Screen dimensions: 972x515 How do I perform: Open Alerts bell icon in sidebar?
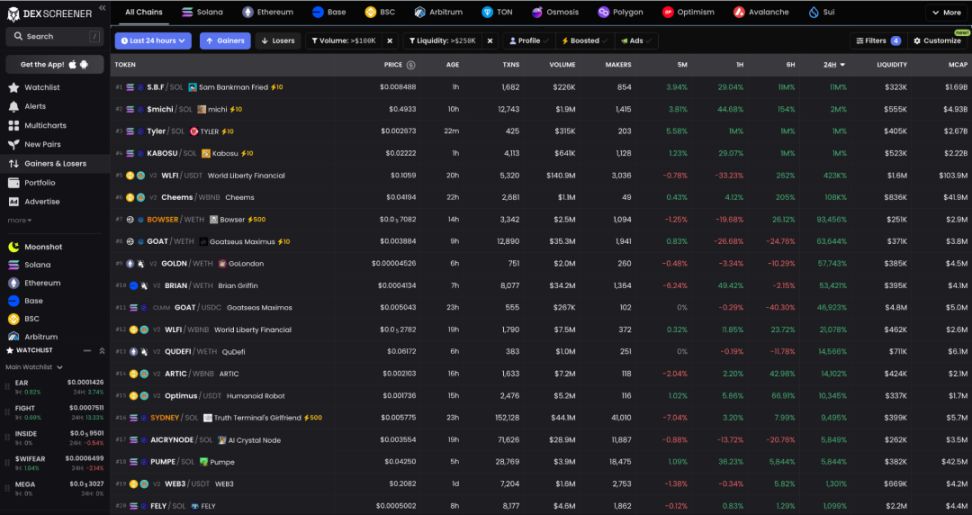pos(14,106)
